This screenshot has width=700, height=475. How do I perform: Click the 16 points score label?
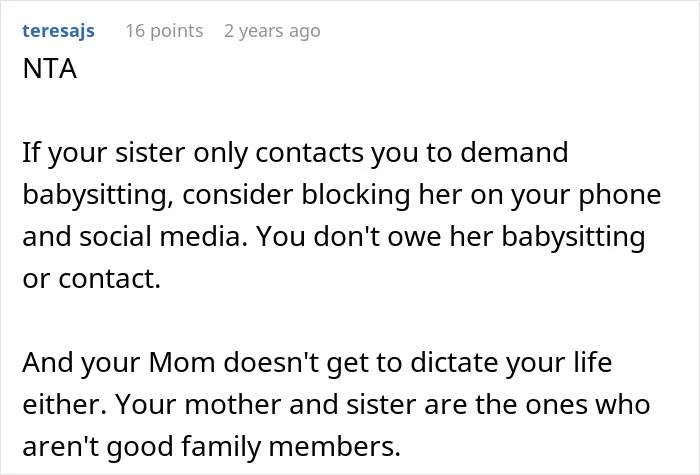(164, 31)
